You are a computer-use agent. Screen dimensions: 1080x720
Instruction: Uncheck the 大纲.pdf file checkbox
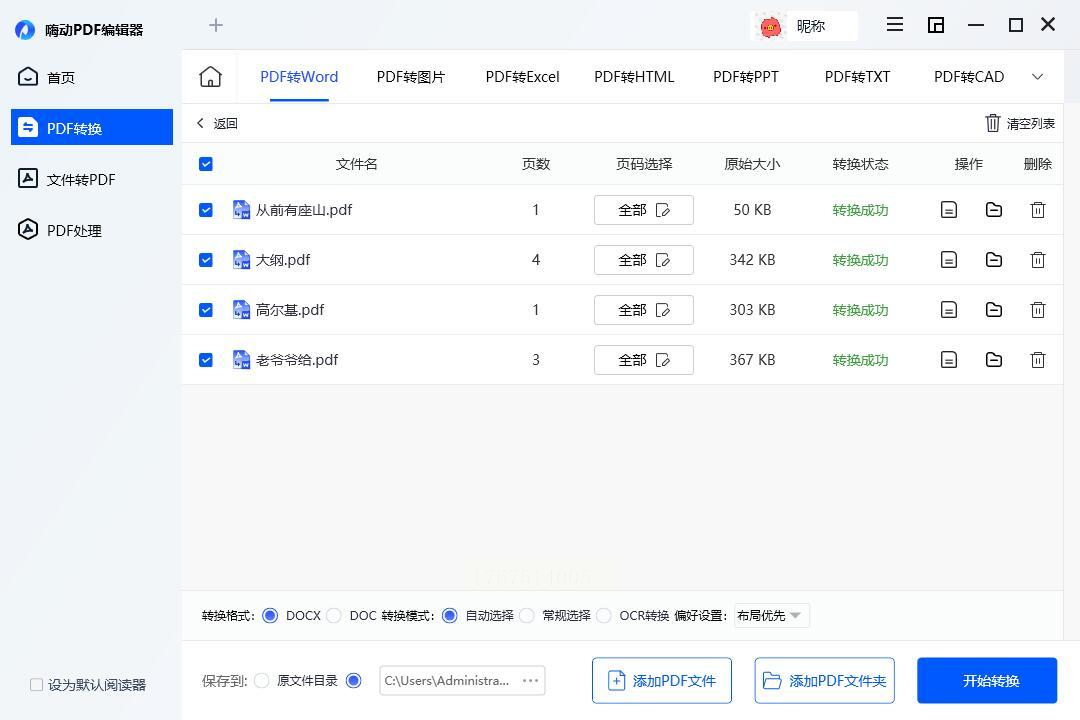click(x=206, y=260)
